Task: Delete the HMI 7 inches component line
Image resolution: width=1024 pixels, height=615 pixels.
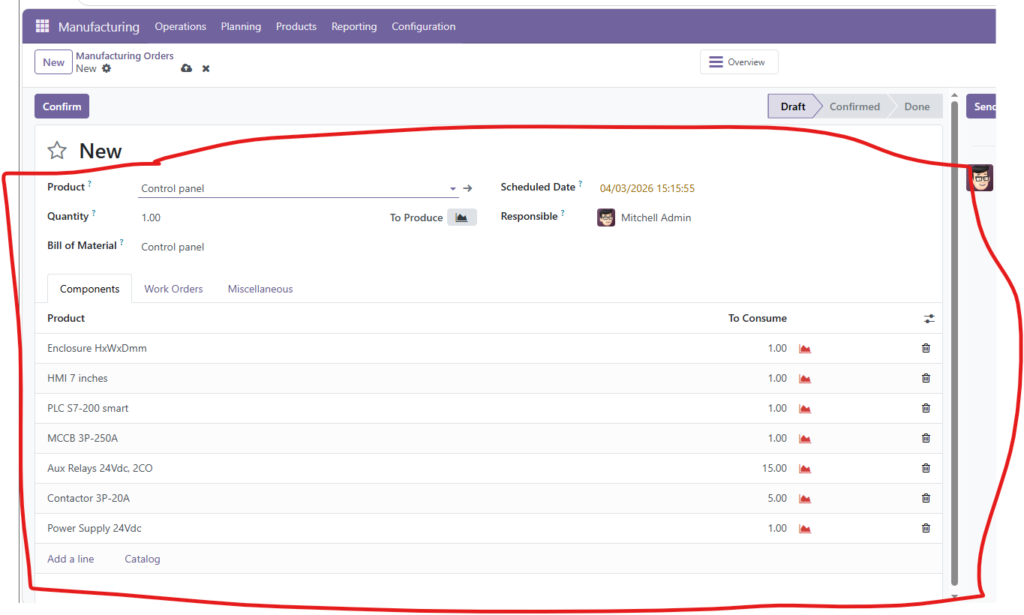Action: click(x=925, y=378)
